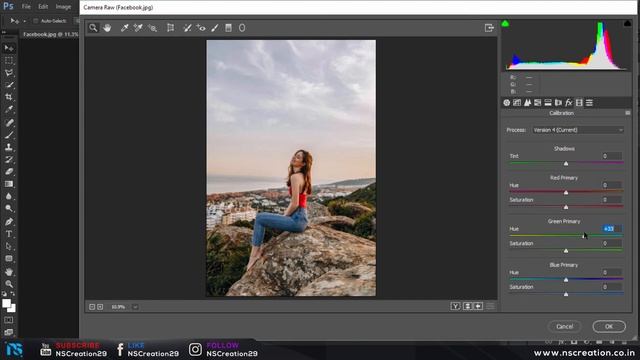Screen dimensions: 640x360
Task: Adjust the Green Primary Hue slider handle
Action: 584,236
